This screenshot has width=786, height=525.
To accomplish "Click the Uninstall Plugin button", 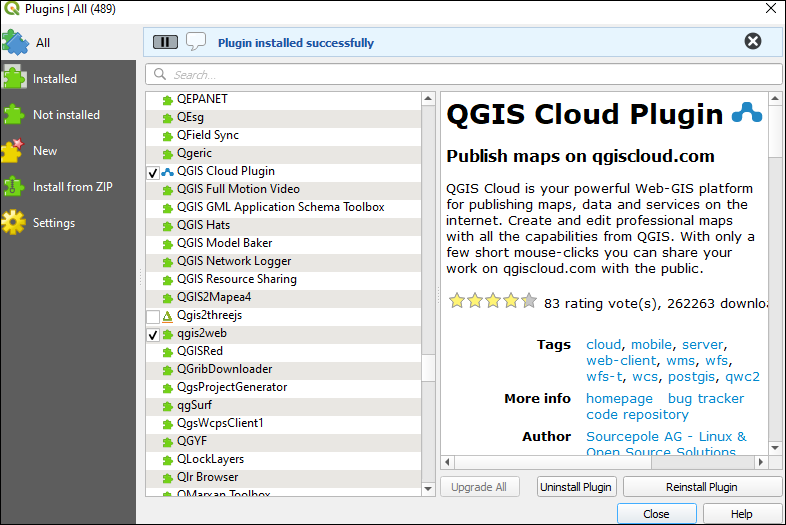I will [x=575, y=487].
